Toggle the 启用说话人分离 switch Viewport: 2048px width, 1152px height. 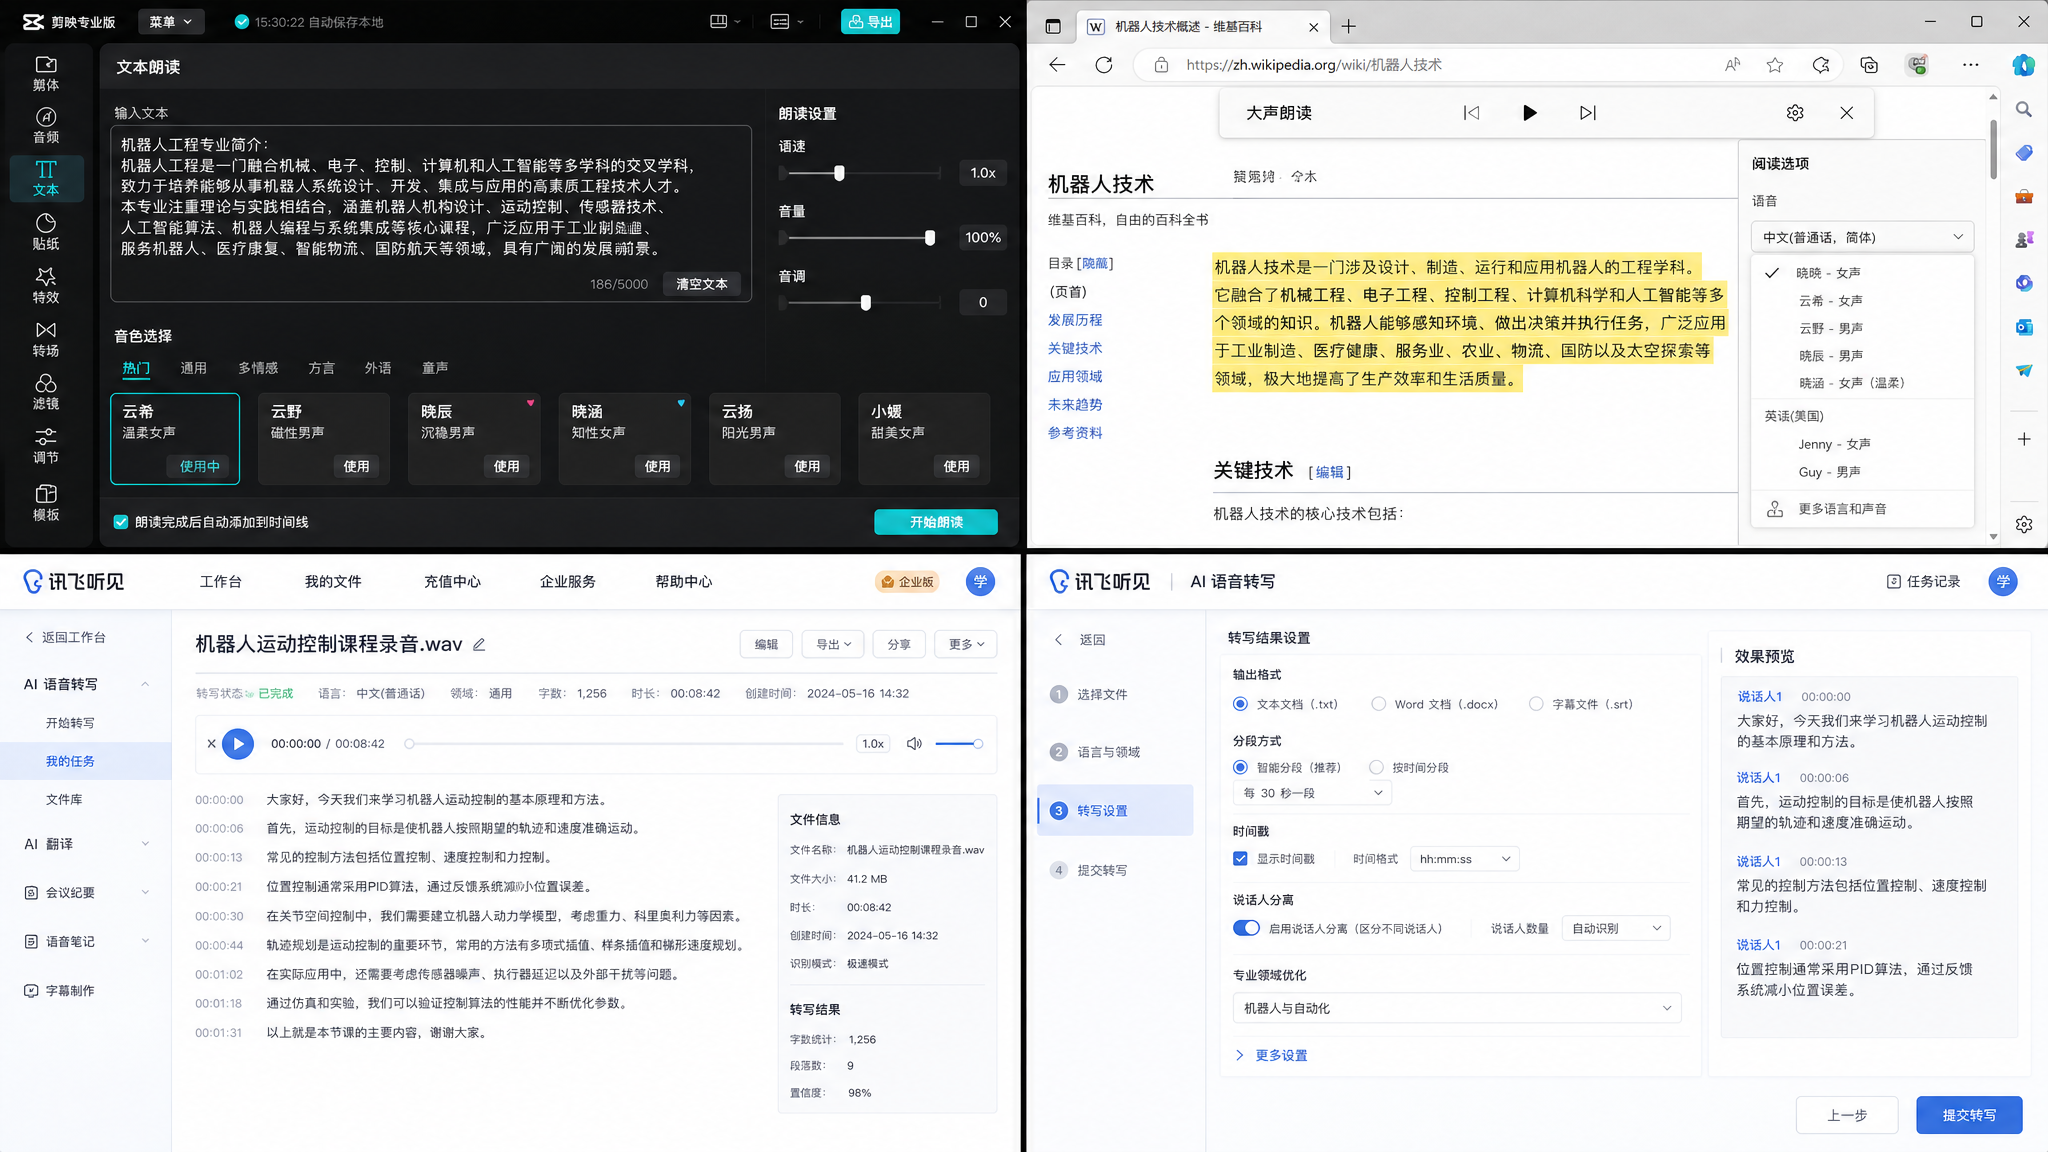click(x=1246, y=928)
